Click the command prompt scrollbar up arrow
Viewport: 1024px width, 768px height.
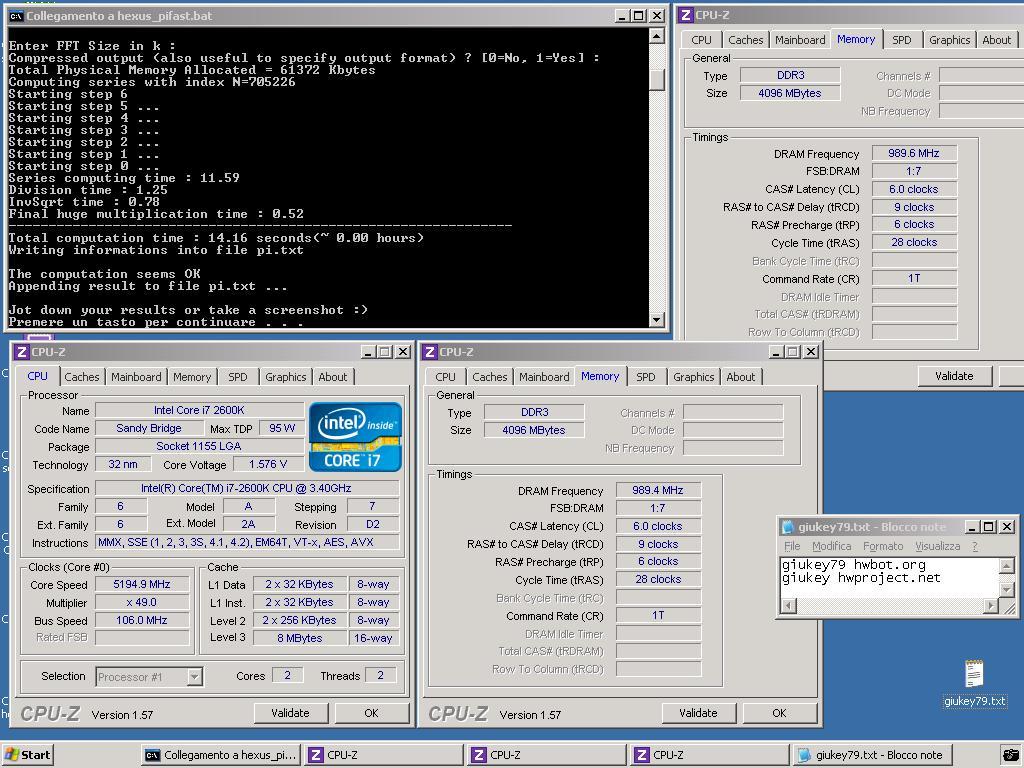(657, 36)
